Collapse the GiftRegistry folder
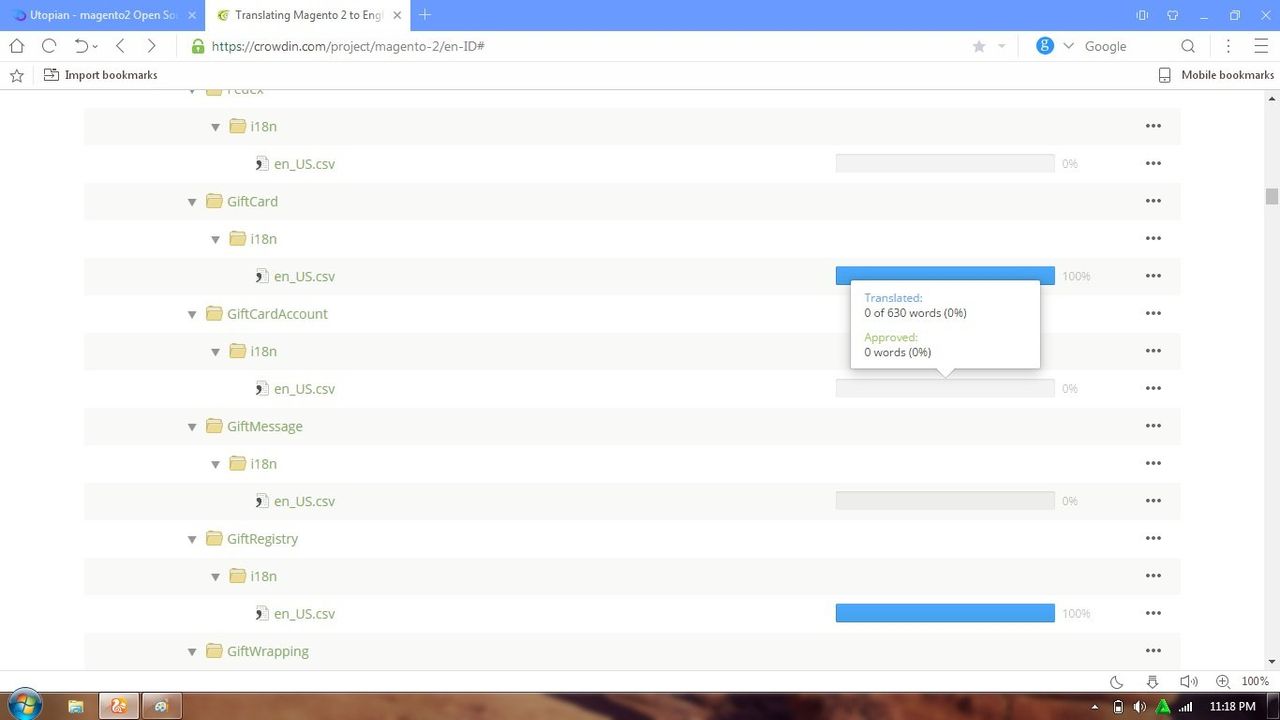 tap(192, 540)
